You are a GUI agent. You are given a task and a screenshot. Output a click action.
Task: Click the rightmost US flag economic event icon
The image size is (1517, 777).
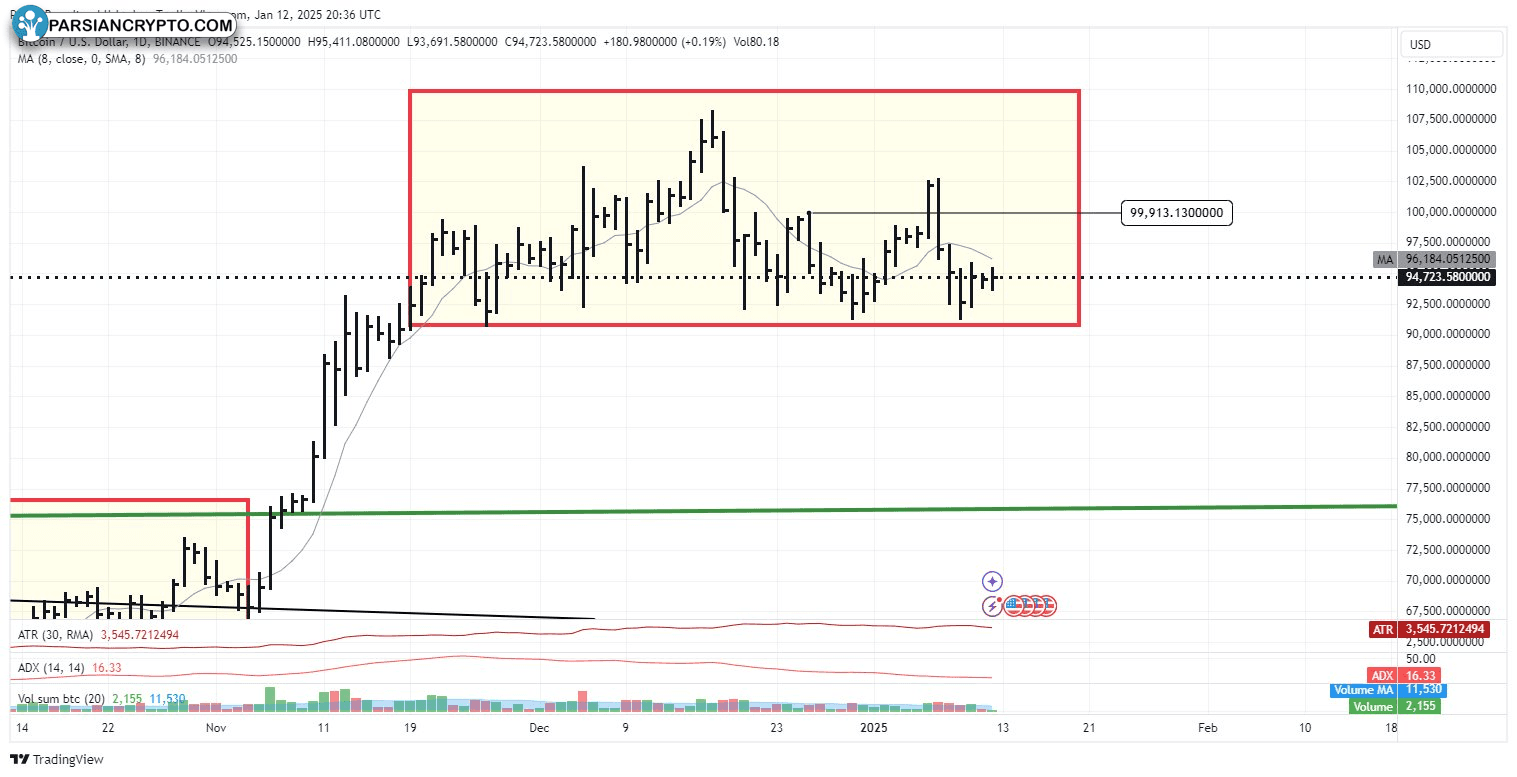(1048, 605)
